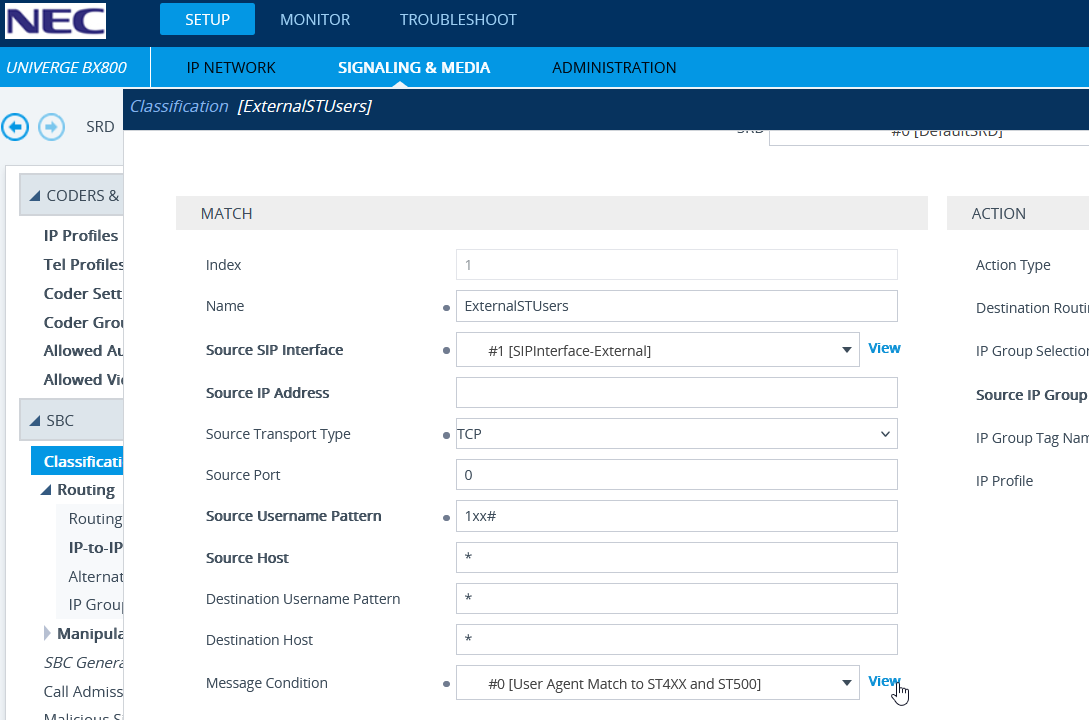The width and height of the screenshot is (1089, 720).
Task: Select Classification in sidebar
Action: [77, 461]
